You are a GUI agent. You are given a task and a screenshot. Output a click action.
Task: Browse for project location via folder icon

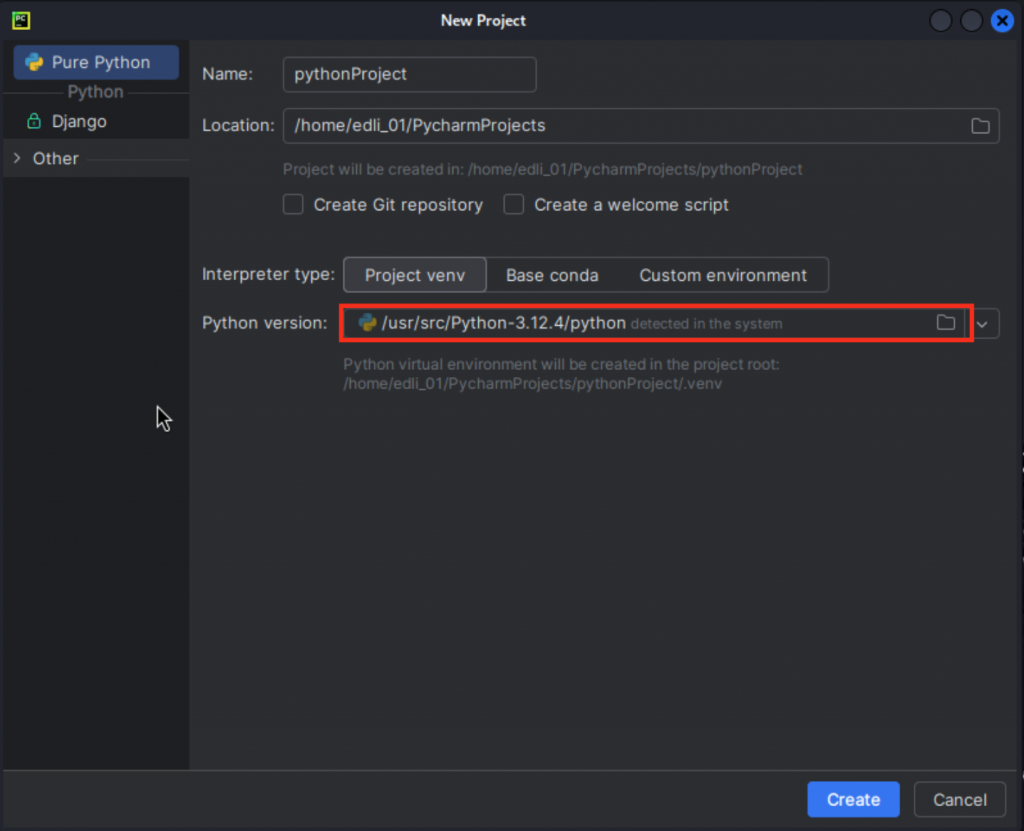980,126
